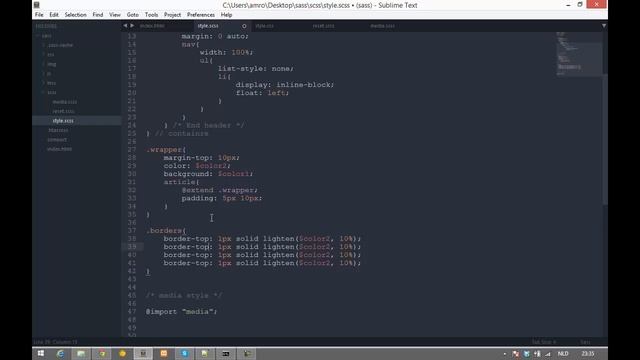640x360 pixels.
Task: Close the unsaved style.scss tab via its dot
Action: [244, 26]
